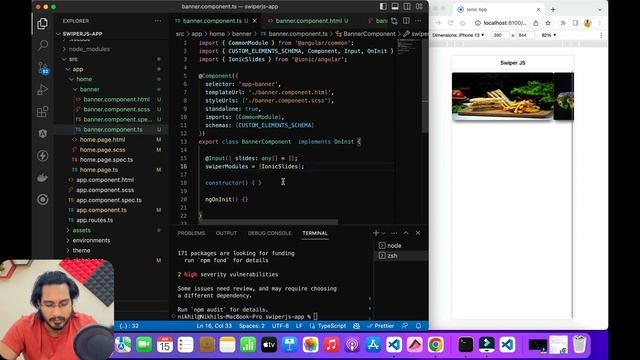Open Dimensions: iPhone 13 device dropdown
This screenshot has height=360, width=640.
click(458, 35)
